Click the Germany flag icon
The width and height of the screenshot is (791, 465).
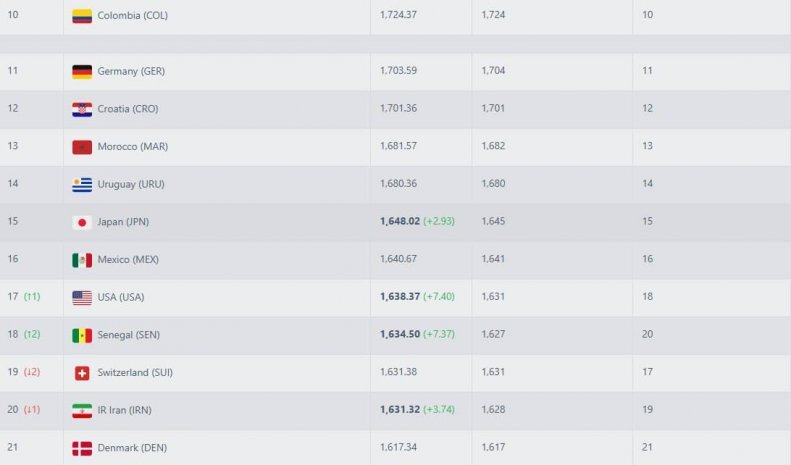[82, 72]
